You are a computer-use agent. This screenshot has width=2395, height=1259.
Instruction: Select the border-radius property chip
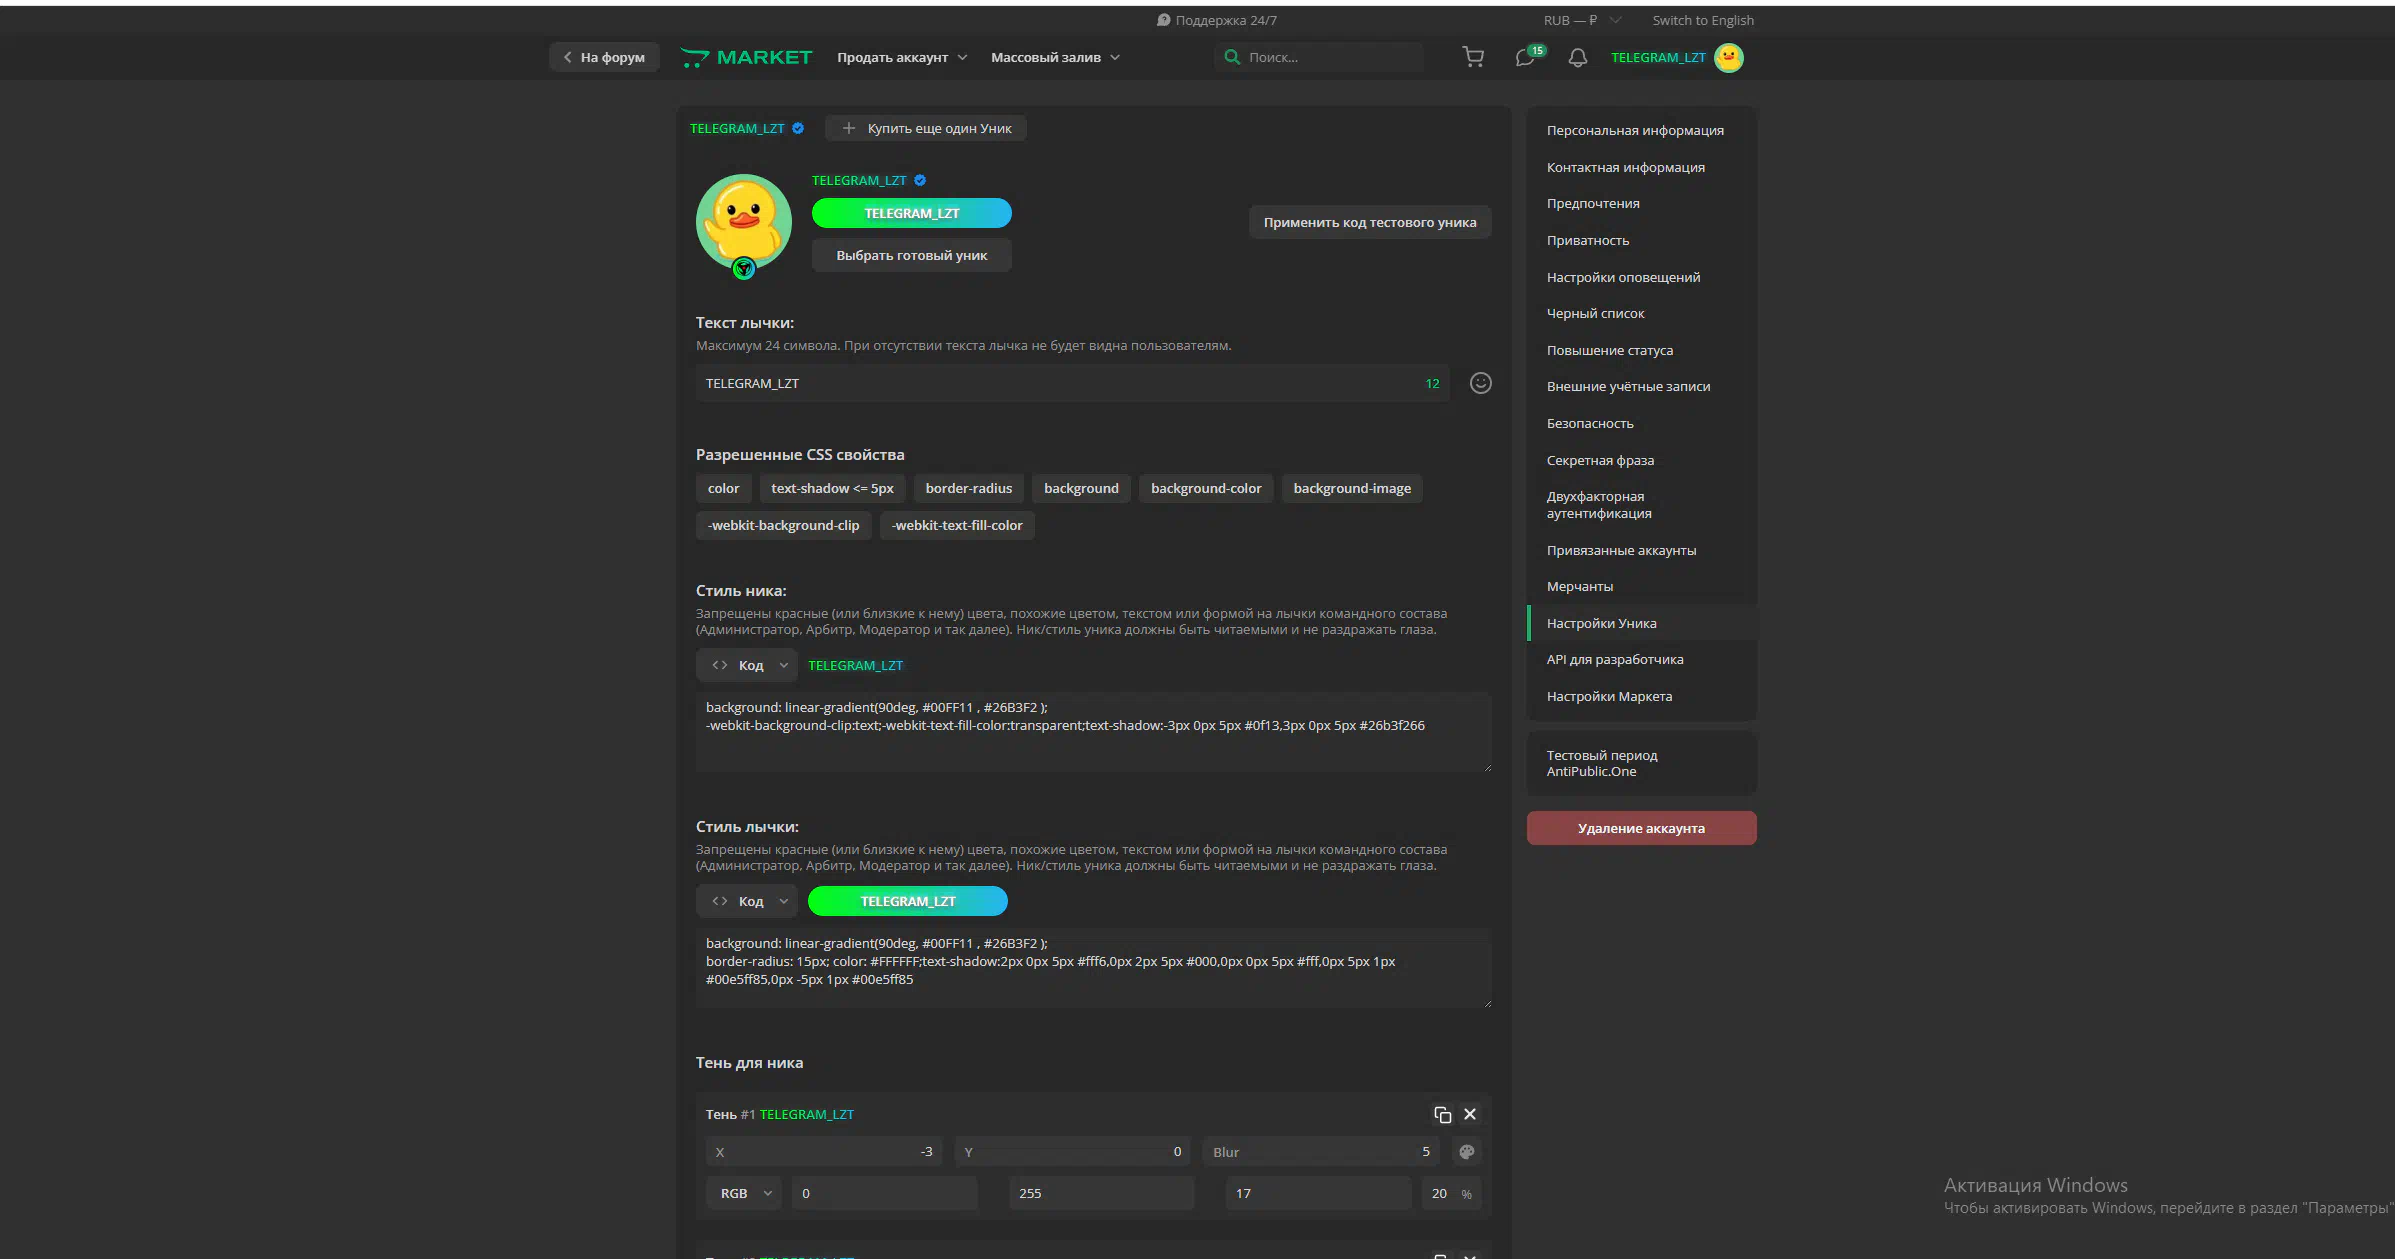click(969, 488)
